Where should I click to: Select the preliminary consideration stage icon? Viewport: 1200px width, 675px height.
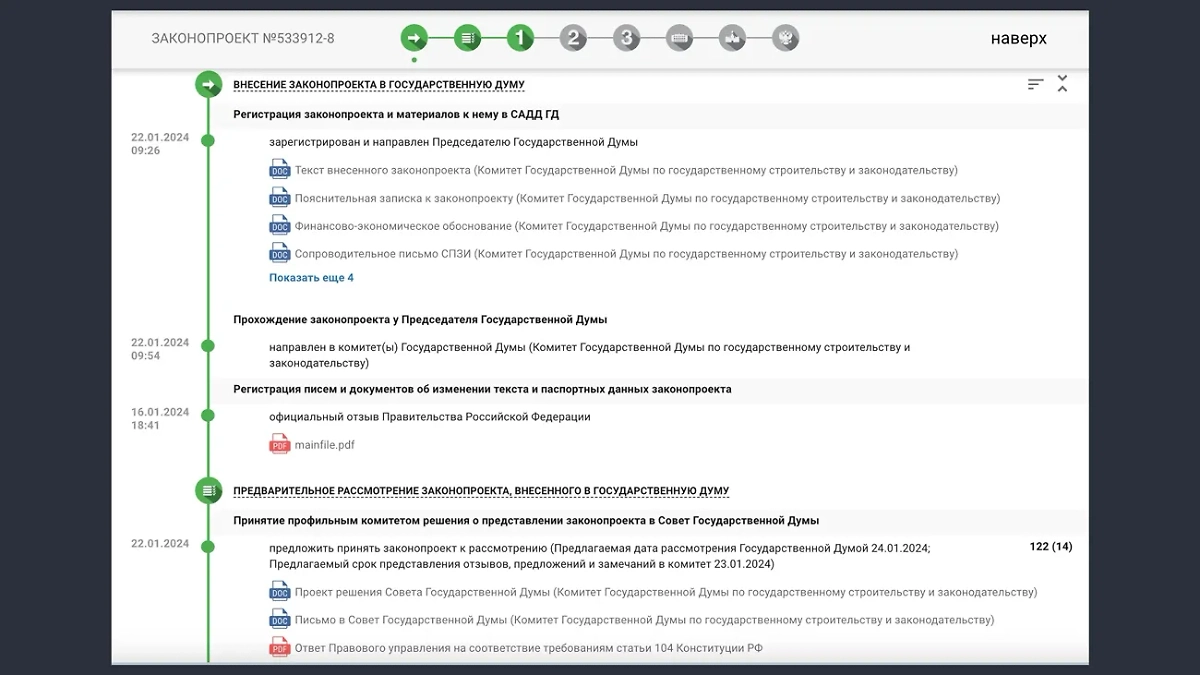469,37
